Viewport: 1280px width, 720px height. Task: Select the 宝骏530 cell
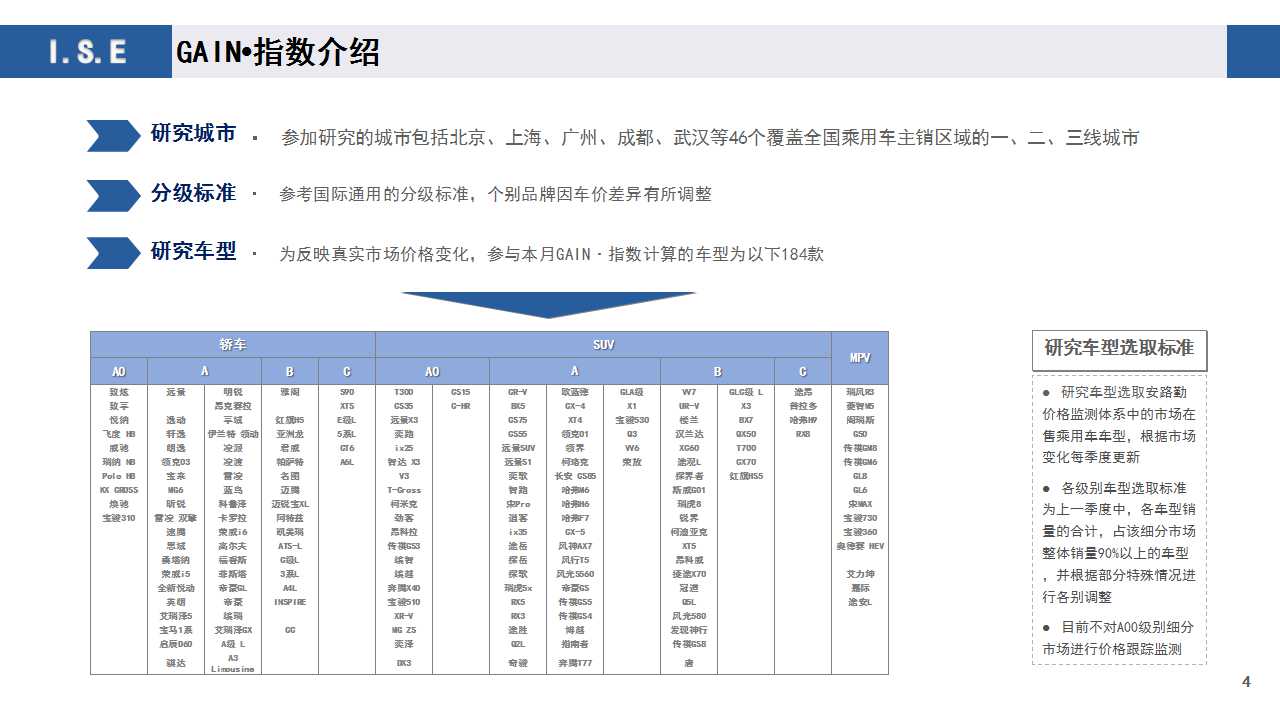coord(632,421)
